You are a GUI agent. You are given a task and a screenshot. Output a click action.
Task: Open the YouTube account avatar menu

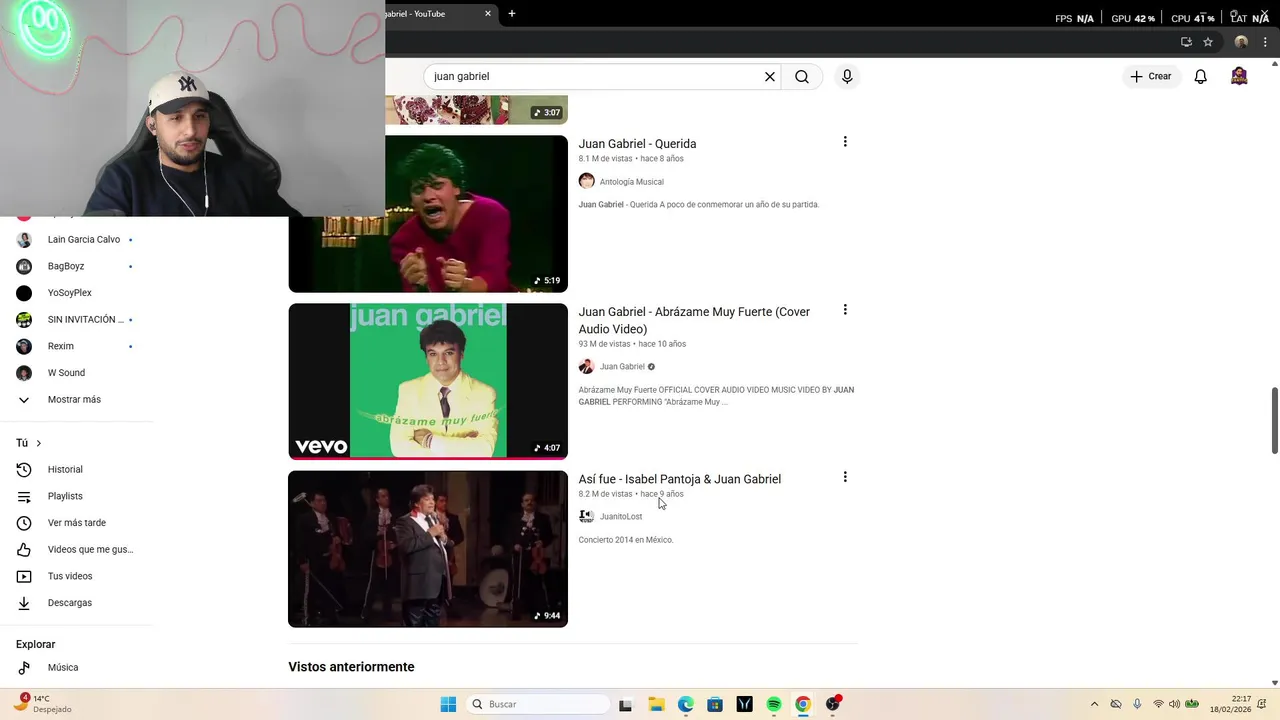[x=1239, y=77]
